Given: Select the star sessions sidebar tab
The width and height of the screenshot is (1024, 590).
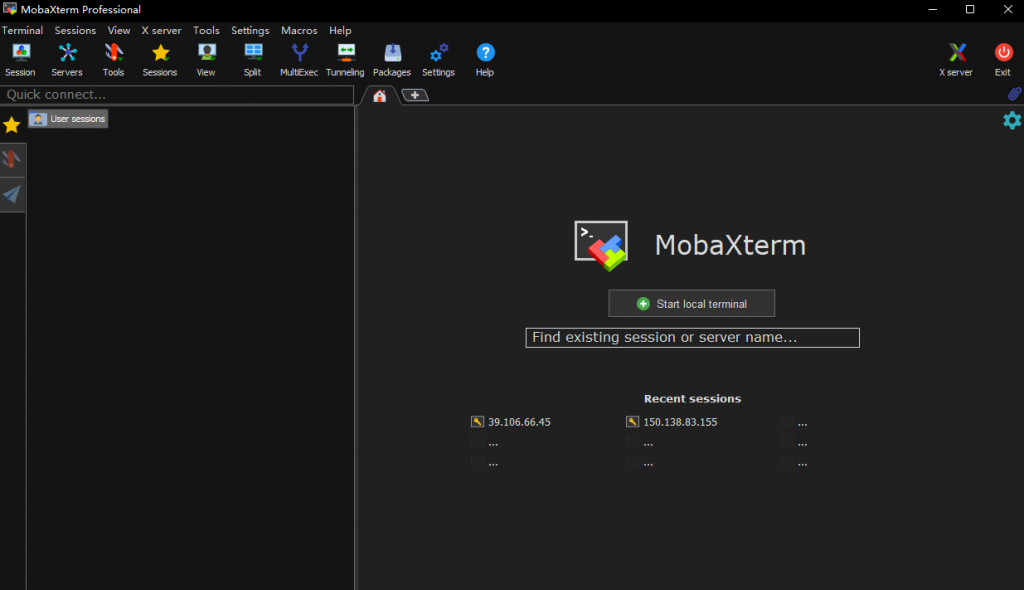Looking at the screenshot, I should point(12,125).
